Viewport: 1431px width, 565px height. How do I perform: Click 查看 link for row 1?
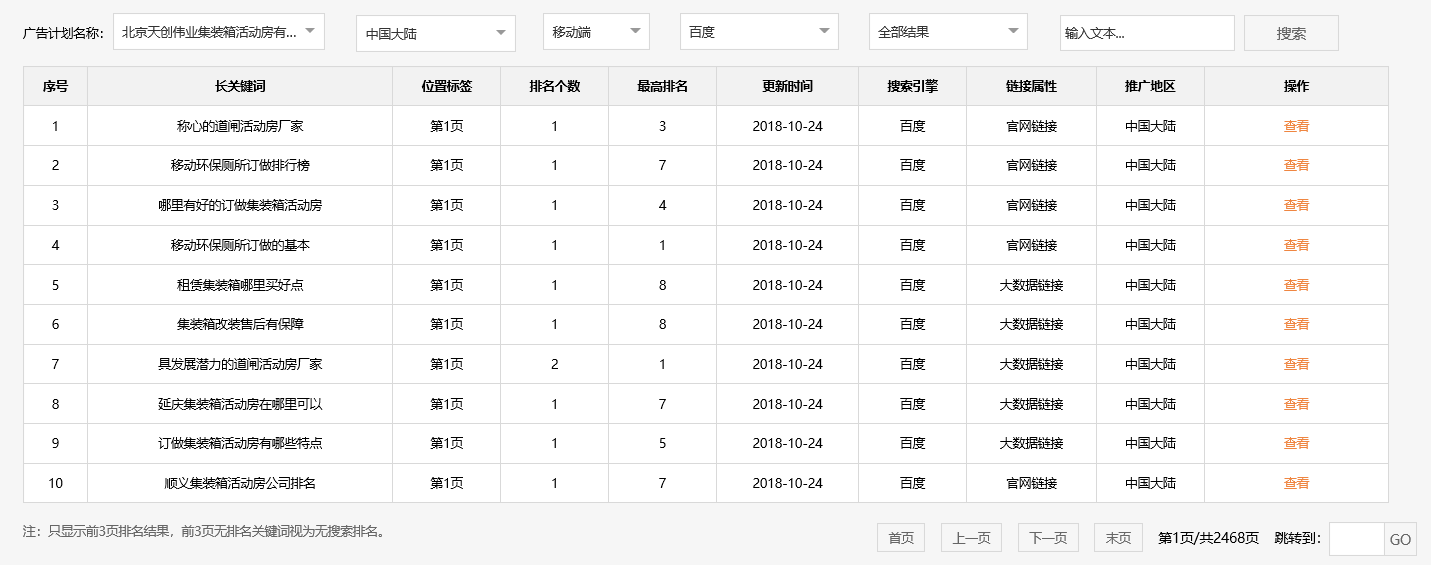1296,126
